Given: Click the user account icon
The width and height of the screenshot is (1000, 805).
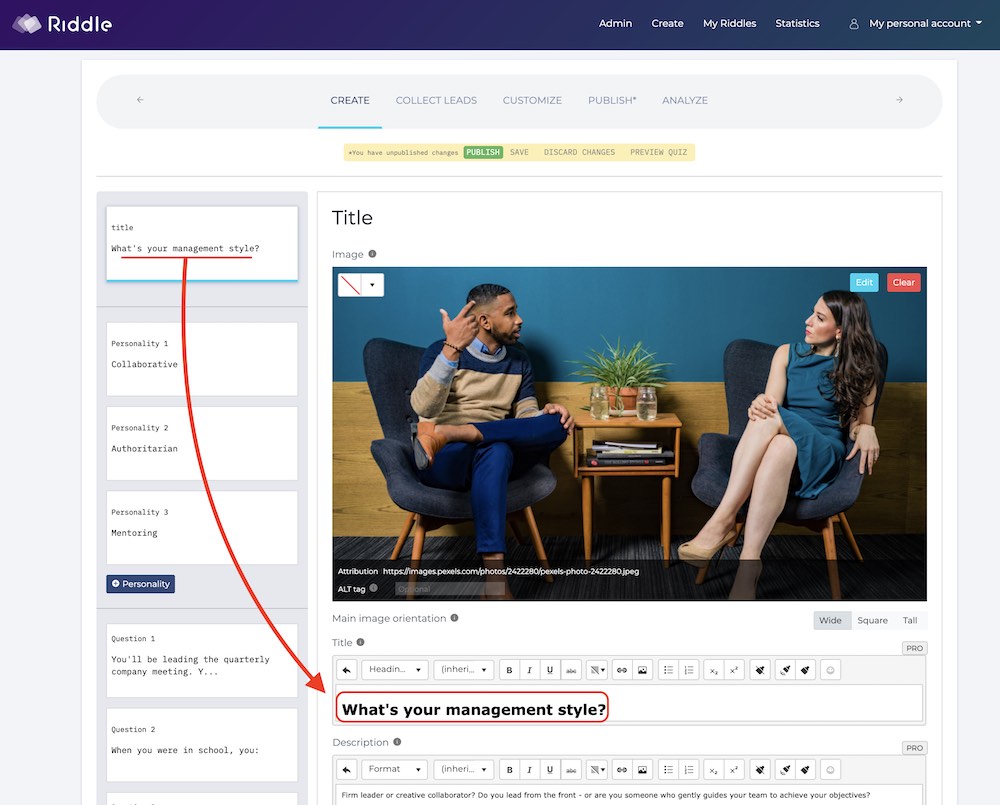Looking at the screenshot, I should (853, 24).
